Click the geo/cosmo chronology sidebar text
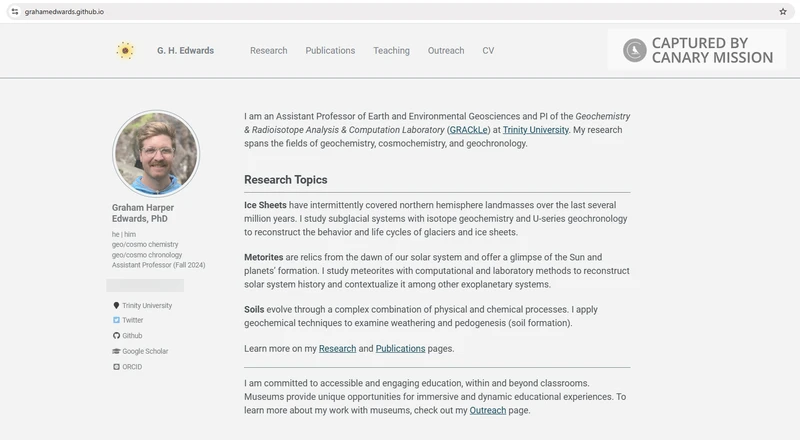The image size is (800, 440). coord(147,255)
